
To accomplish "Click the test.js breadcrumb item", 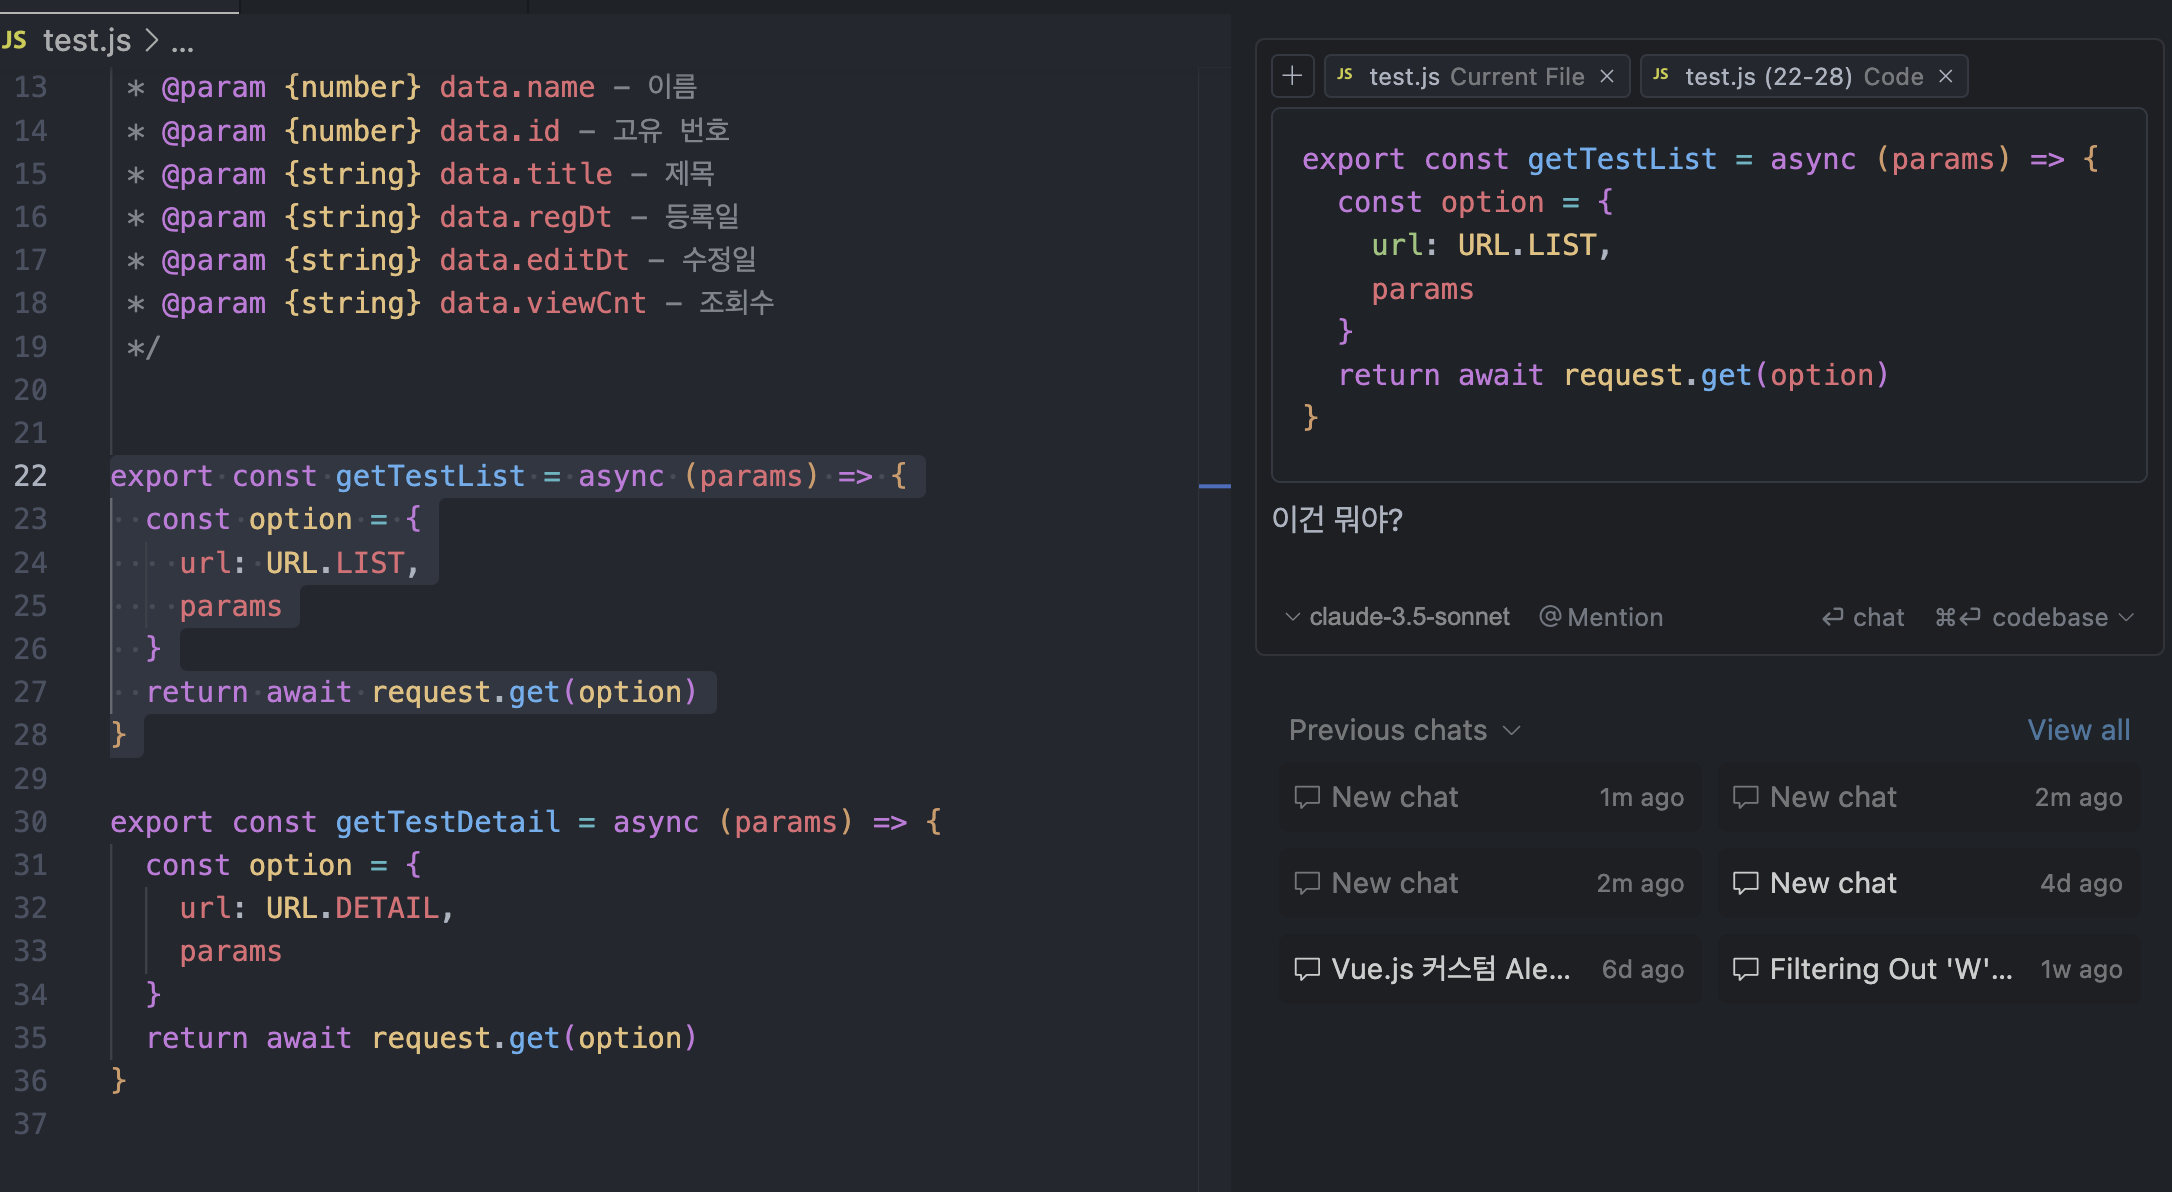I will 86,41.
